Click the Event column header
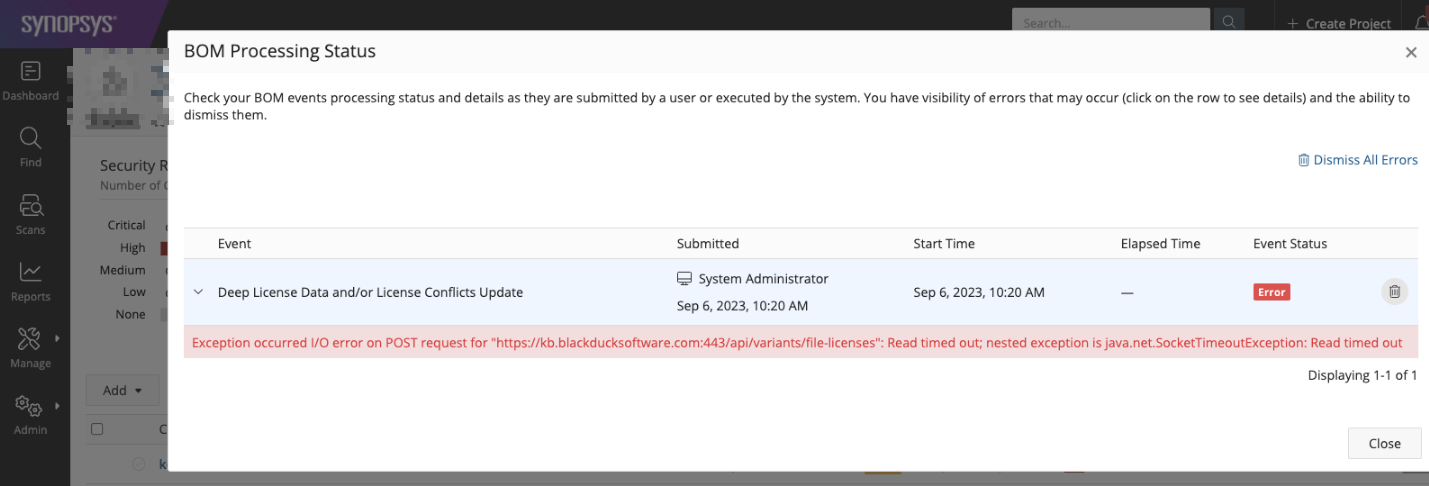This screenshot has height=486, width=1429. (234, 243)
